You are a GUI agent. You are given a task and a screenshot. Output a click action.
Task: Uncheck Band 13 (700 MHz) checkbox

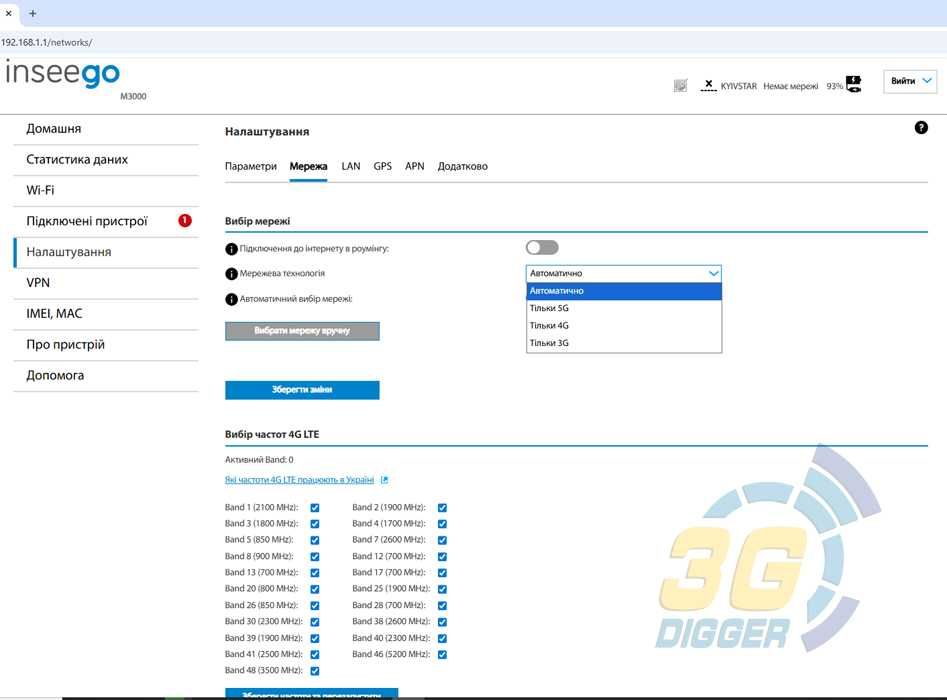(x=315, y=573)
